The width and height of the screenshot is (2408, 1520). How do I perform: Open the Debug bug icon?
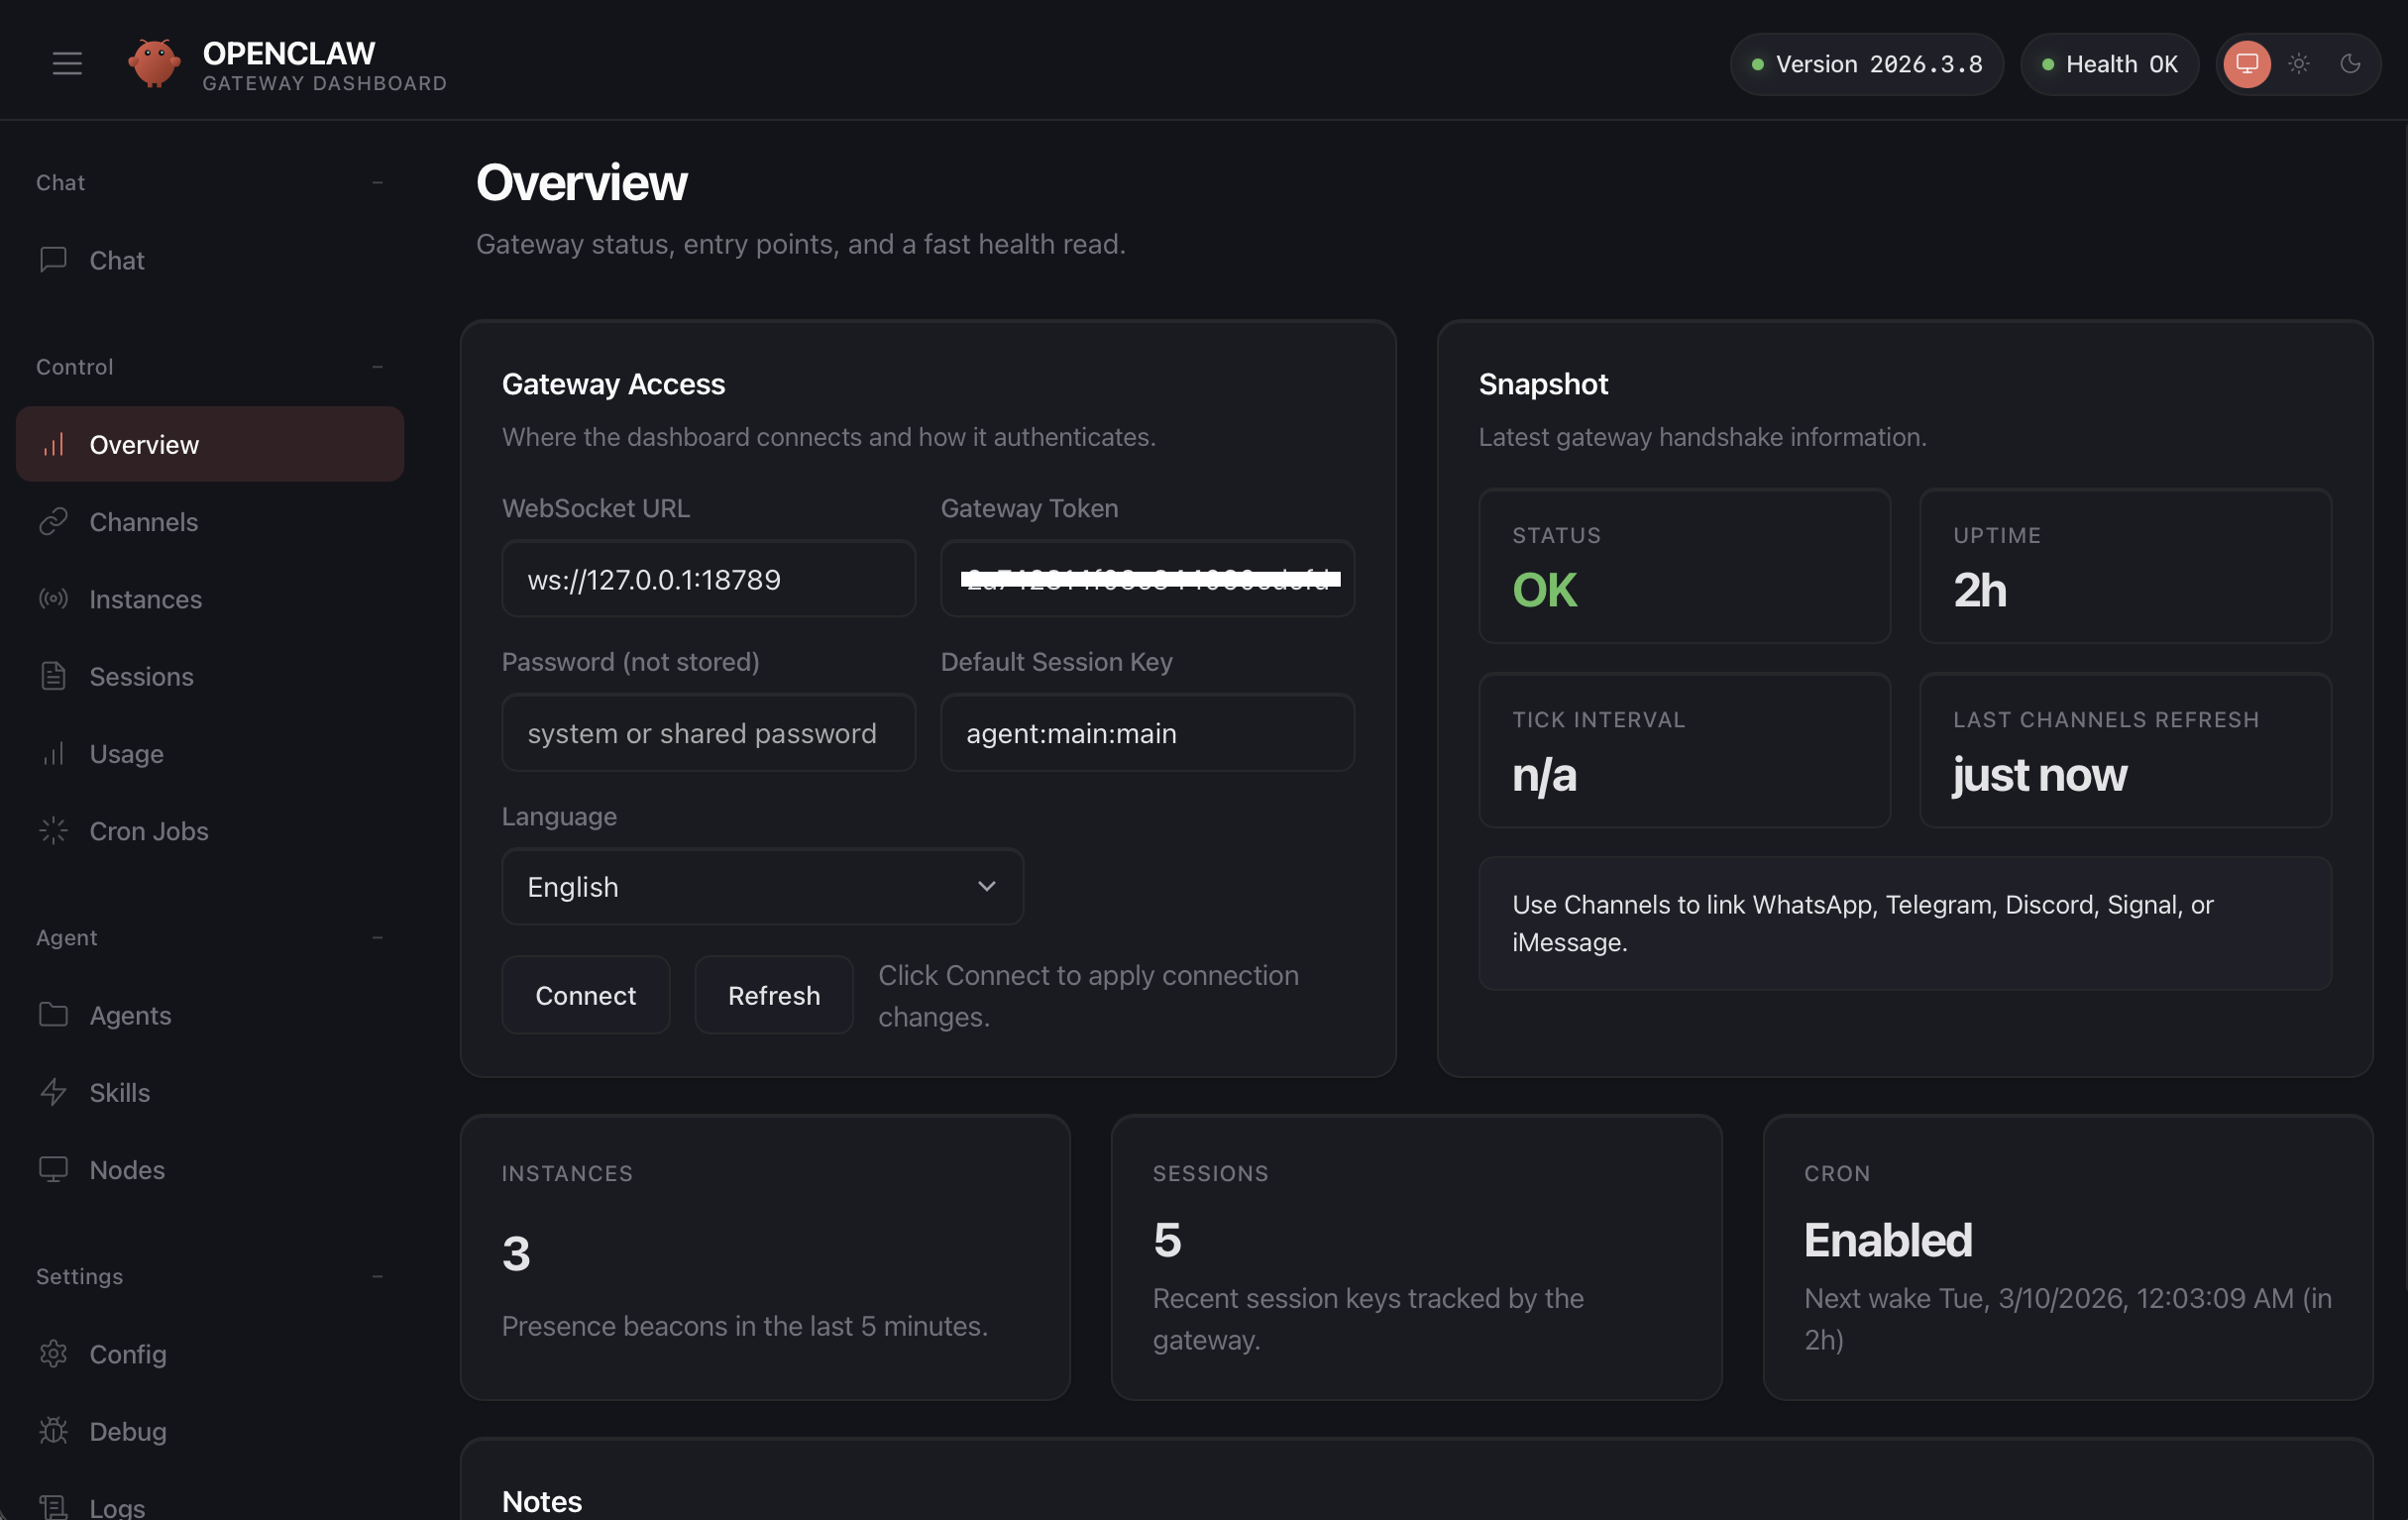[x=53, y=1431]
